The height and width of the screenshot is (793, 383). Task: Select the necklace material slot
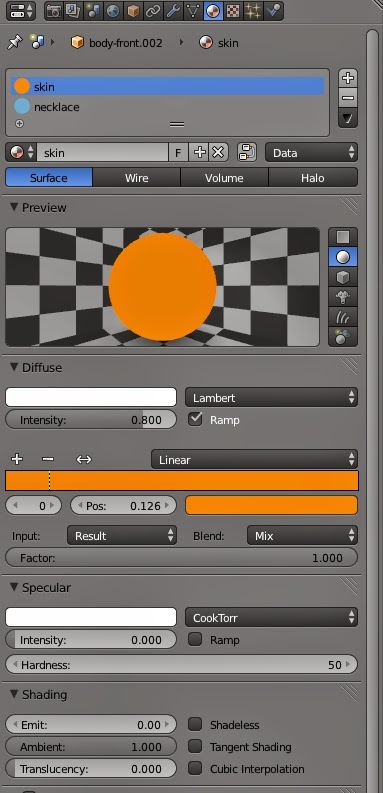click(x=167, y=107)
